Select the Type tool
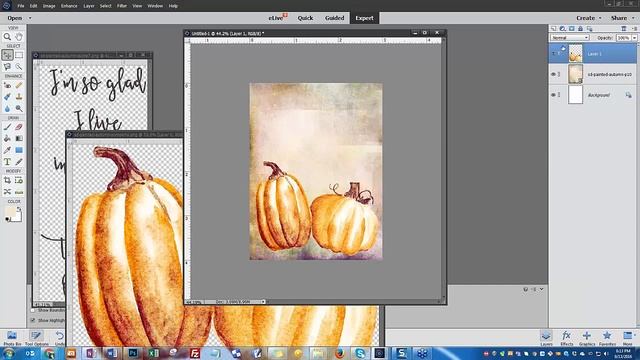Image resolution: width=640 pixels, height=360 pixels. point(7,162)
